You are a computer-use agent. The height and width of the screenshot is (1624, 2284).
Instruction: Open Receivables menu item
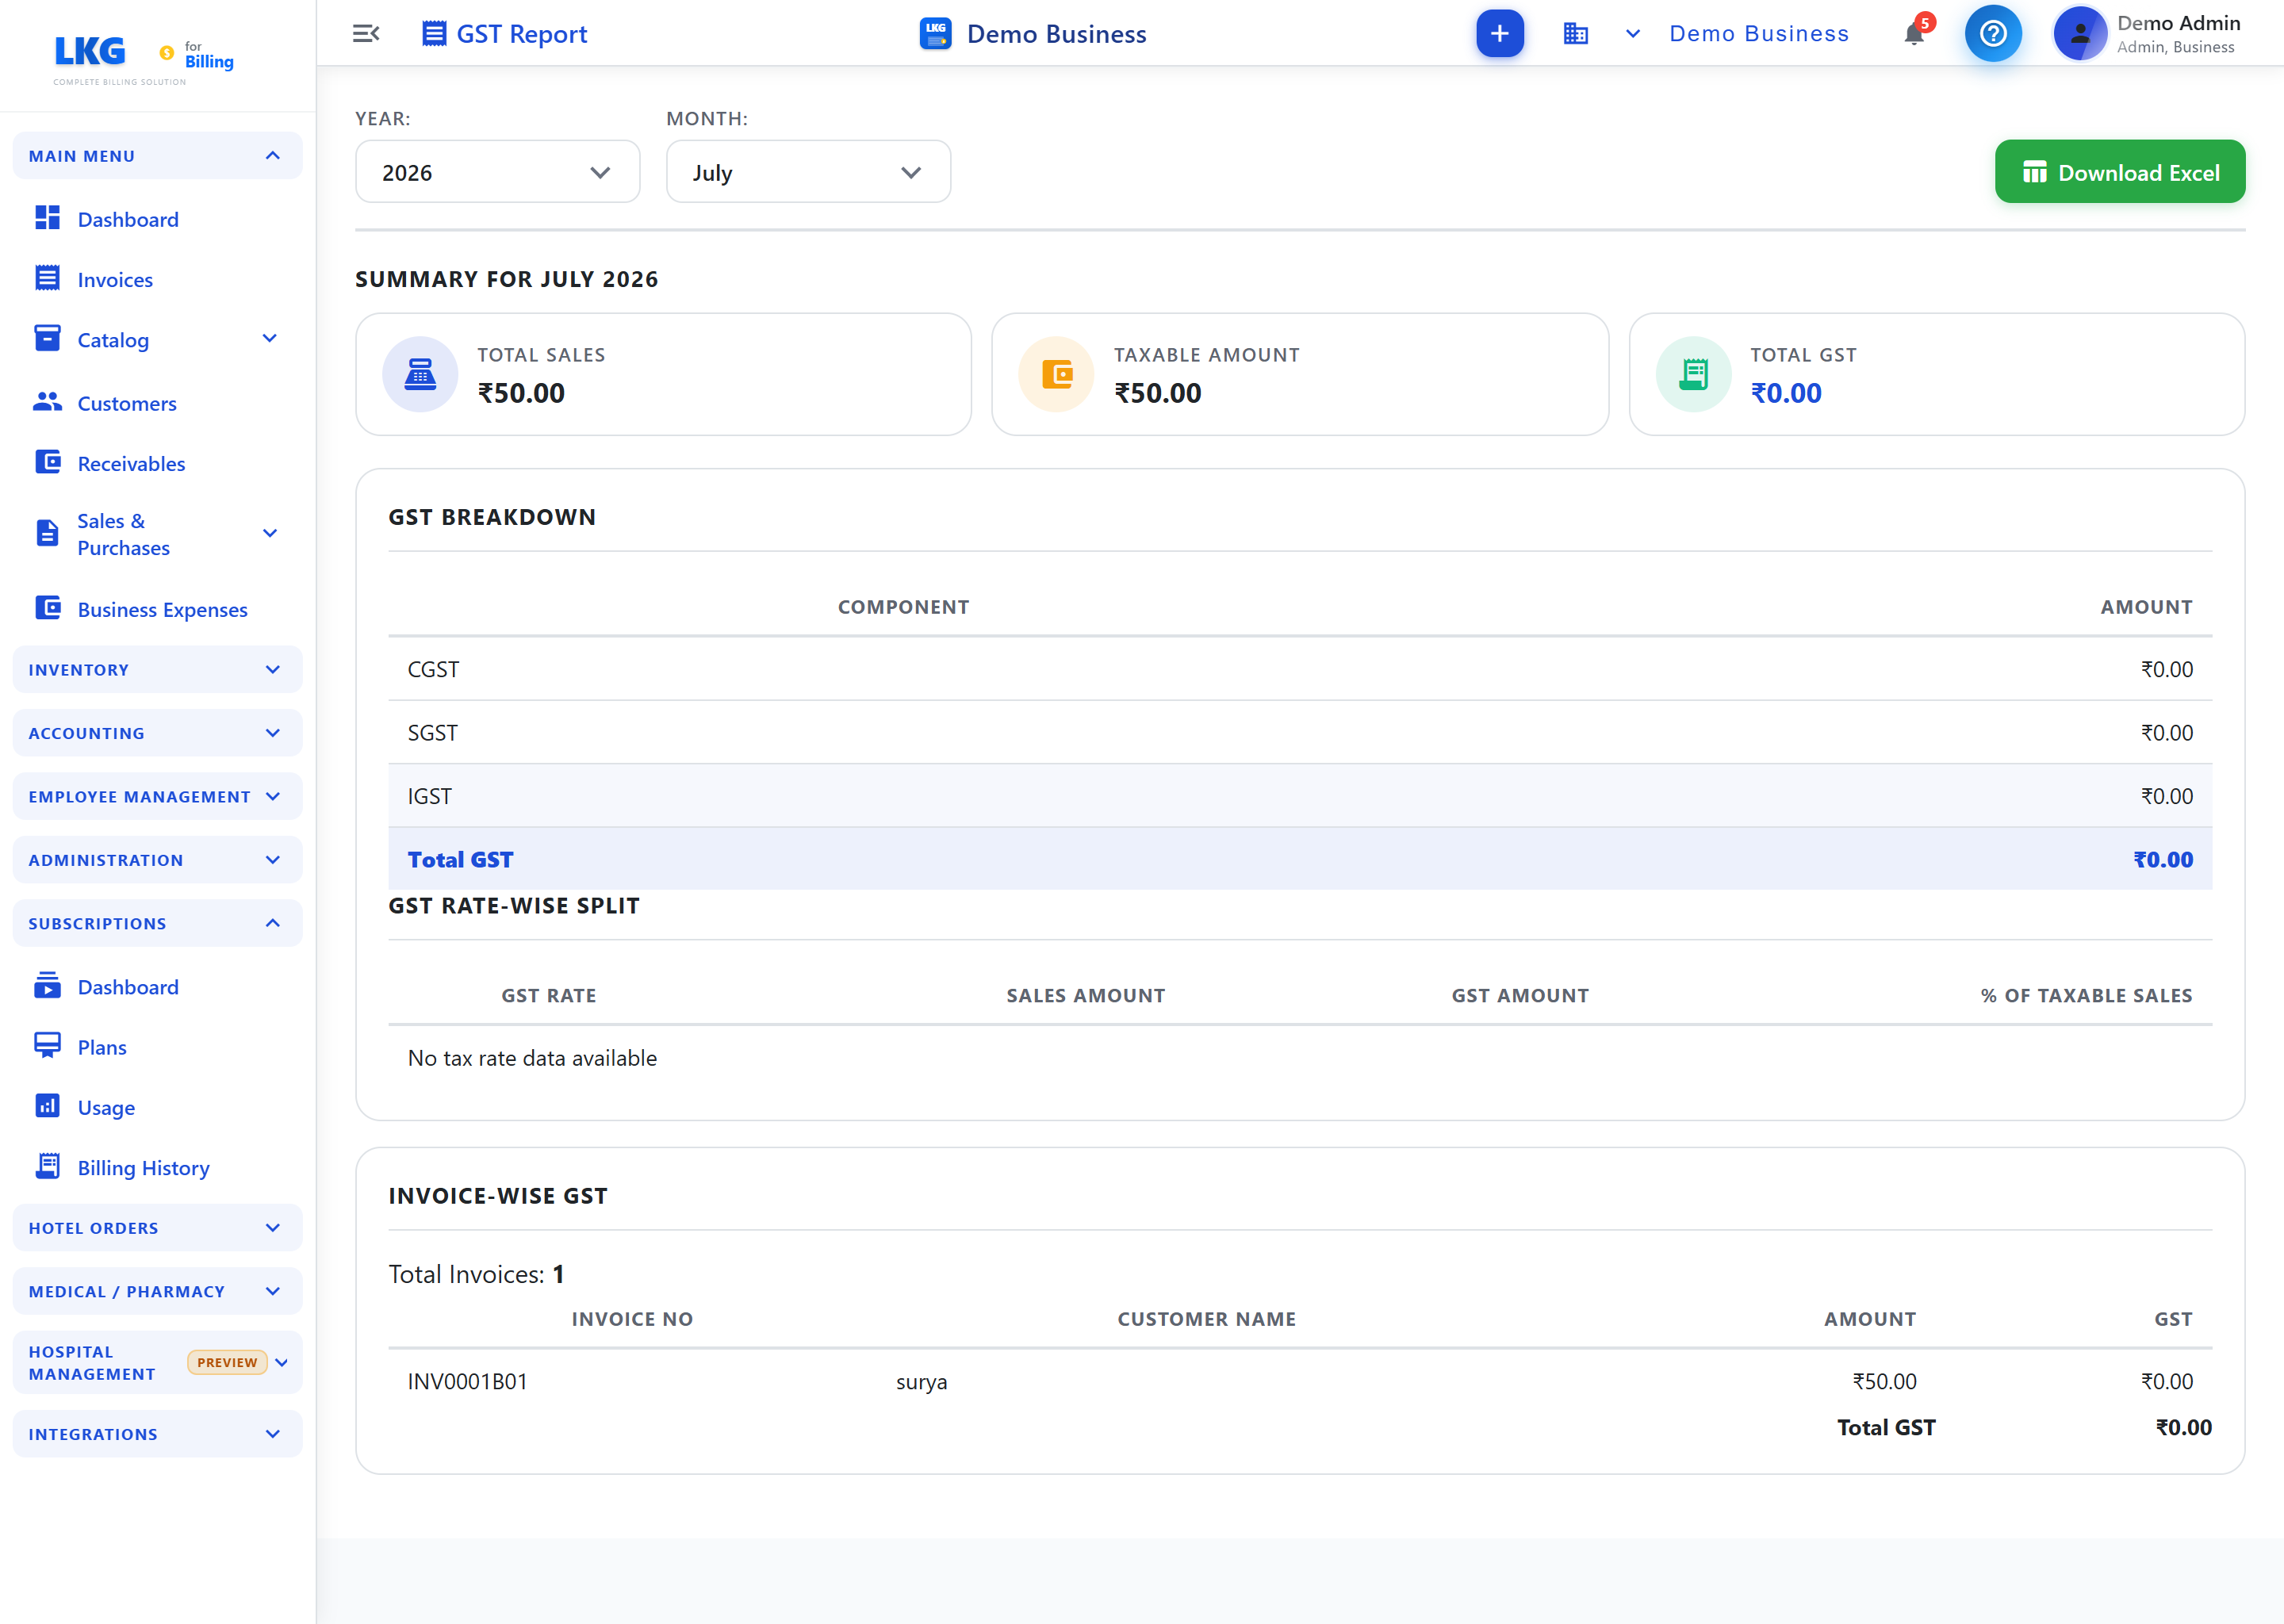[x=131, y=464]
